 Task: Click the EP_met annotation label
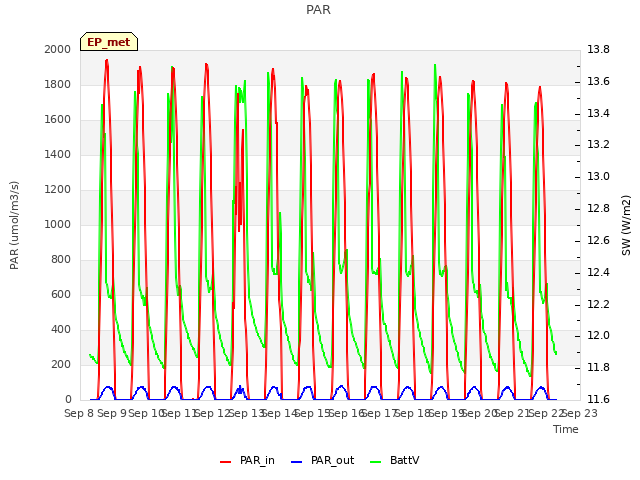(x=109, y=42)
